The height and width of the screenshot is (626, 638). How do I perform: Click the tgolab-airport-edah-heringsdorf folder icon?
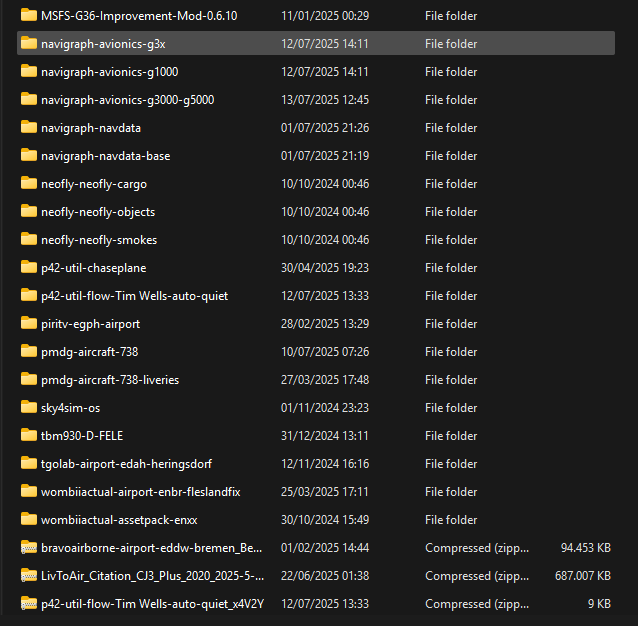28,463
